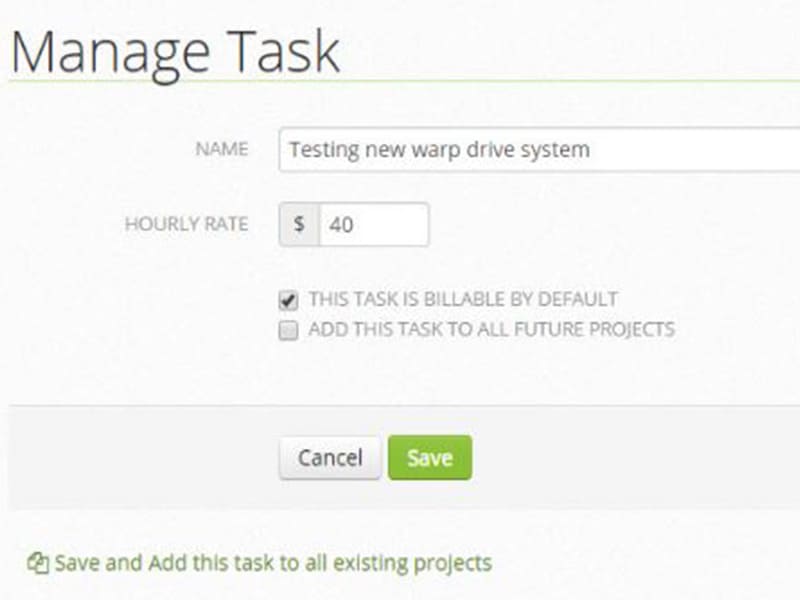Click the HOURLY RATE field label

click(186, 224)
